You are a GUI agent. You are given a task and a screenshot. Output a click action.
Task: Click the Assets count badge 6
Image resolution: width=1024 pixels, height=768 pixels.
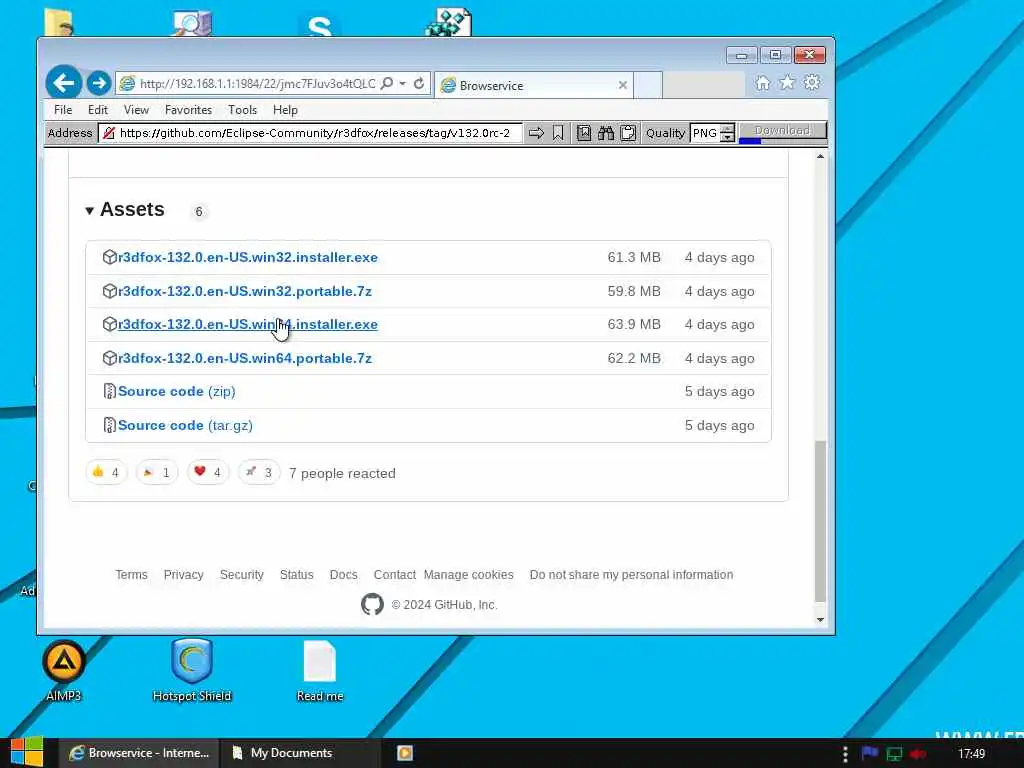click(x=199, y=212)
